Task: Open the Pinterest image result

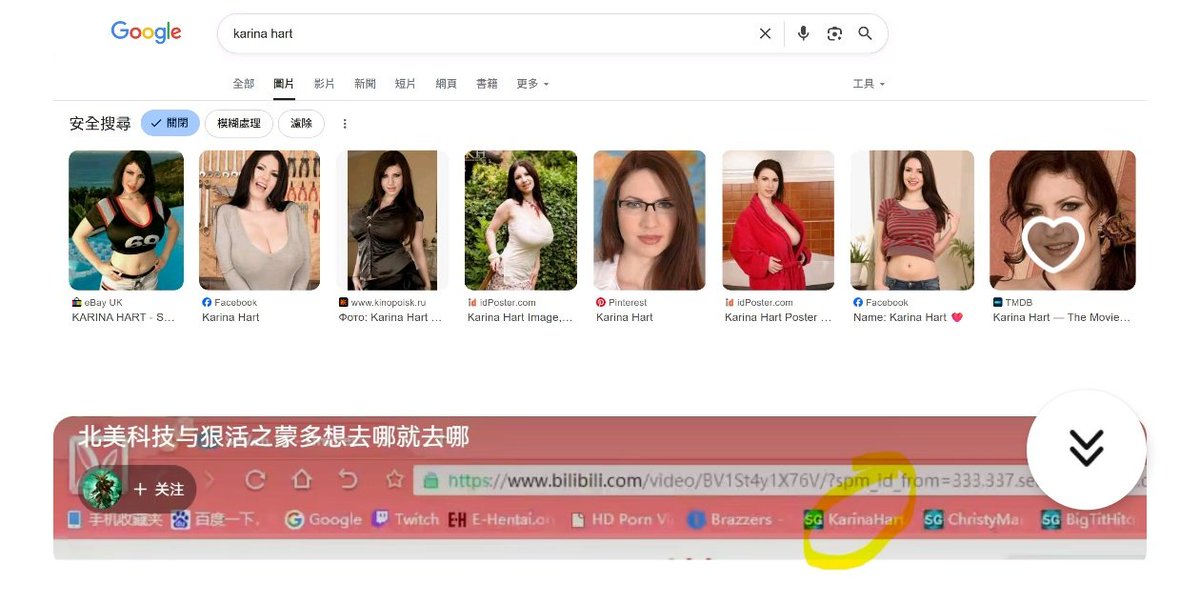Action: tap(649, 220)
